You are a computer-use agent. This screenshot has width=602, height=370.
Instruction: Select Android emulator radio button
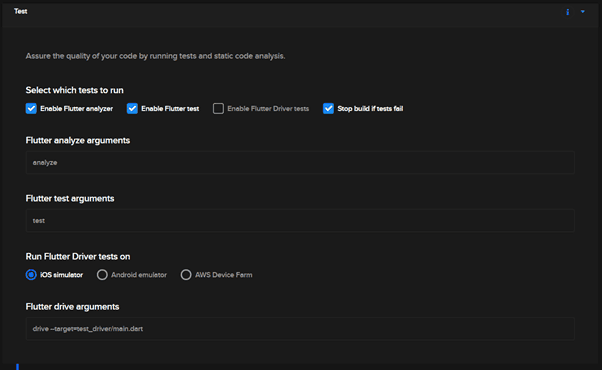click(x=102, y=275)
